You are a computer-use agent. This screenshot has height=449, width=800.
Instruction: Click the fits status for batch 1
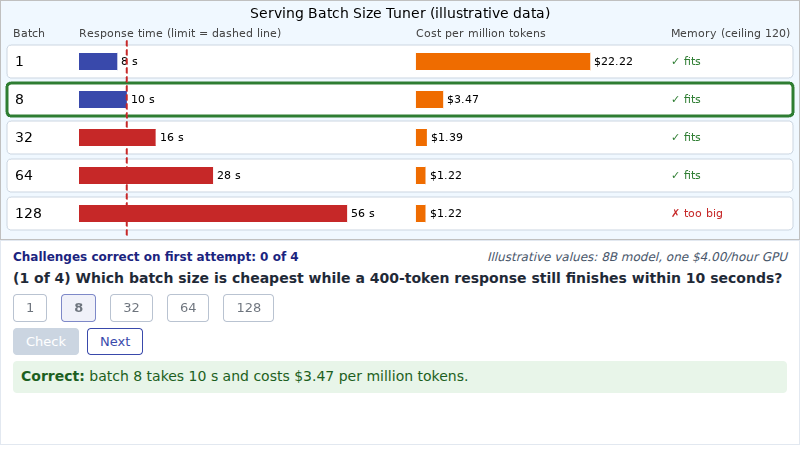[686, 61]
